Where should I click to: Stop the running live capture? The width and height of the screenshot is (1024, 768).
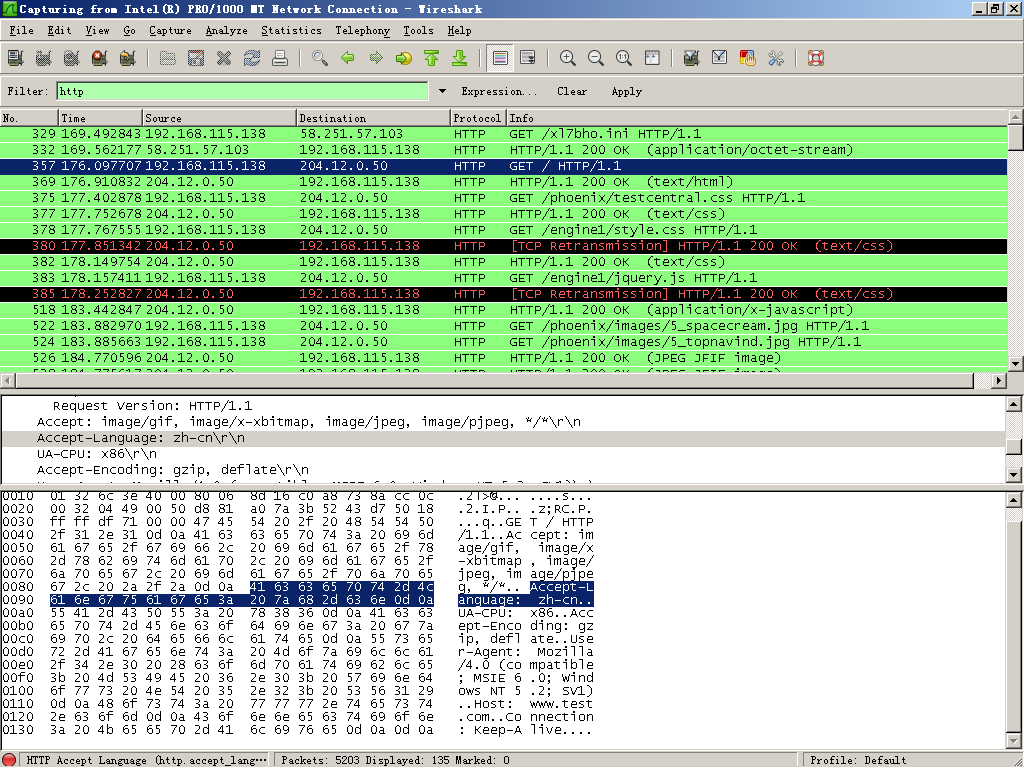pyautogui.click(x=100, y=58)
